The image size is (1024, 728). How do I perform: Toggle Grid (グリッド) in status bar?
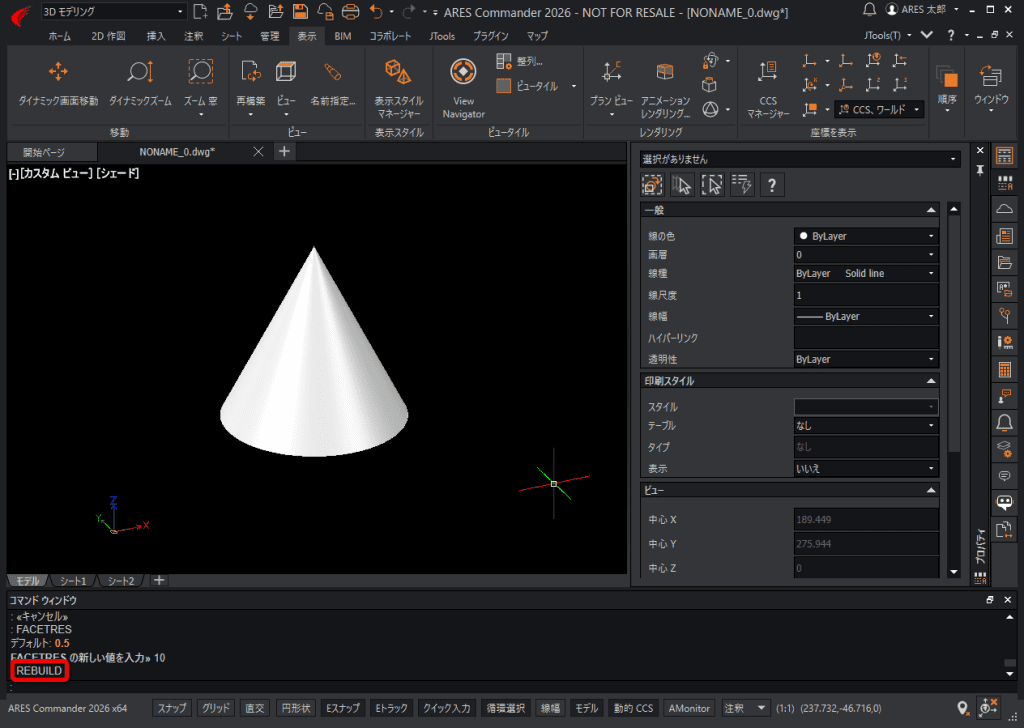[216, 708]
